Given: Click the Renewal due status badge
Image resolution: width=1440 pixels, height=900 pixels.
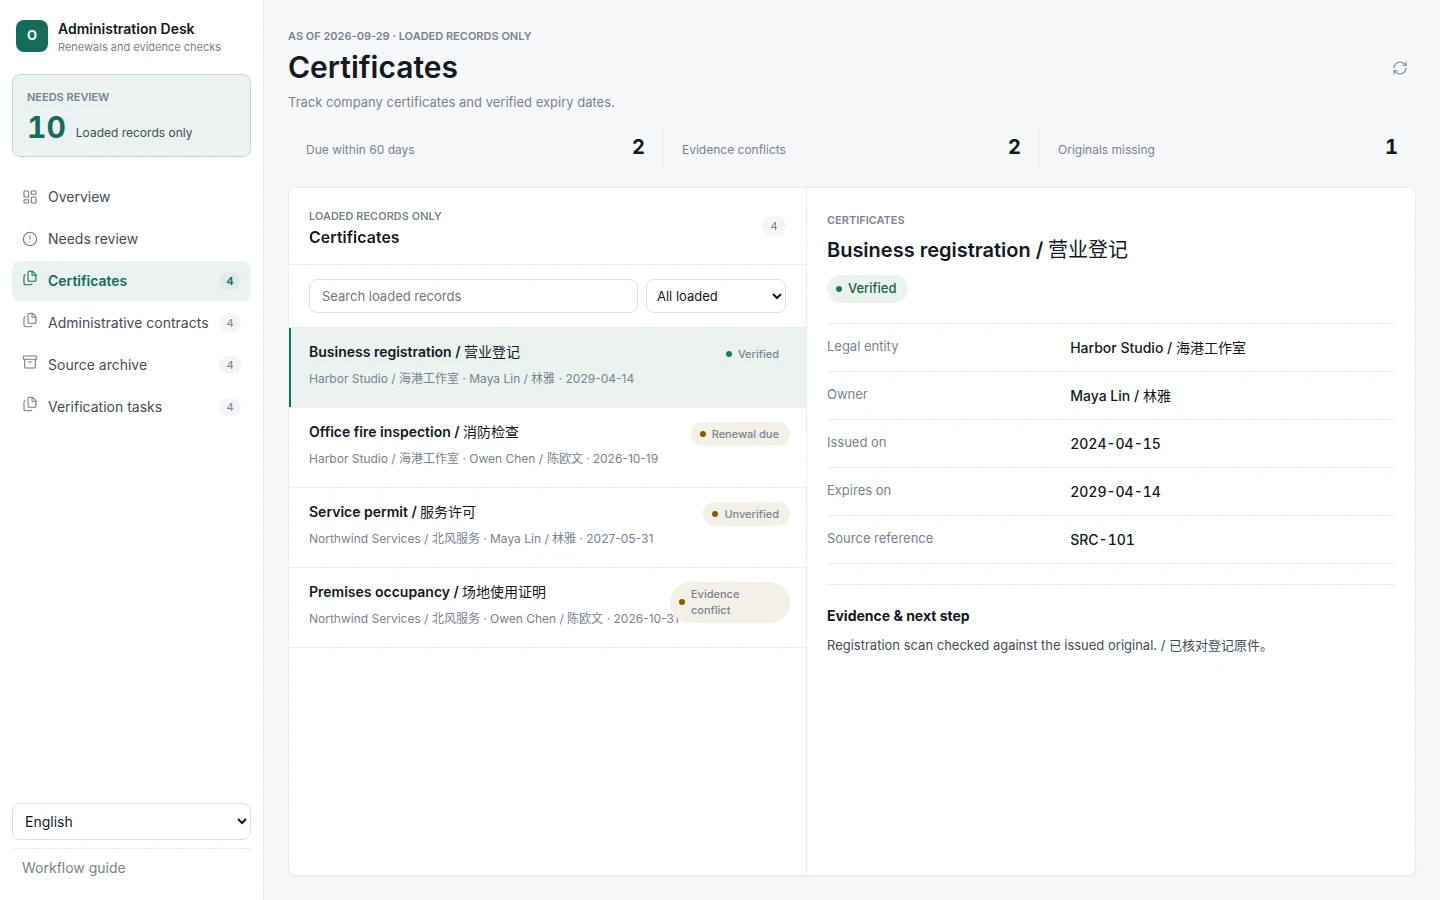Looking at the screenshot, I should pyautogui.click(x=740, y=434).
